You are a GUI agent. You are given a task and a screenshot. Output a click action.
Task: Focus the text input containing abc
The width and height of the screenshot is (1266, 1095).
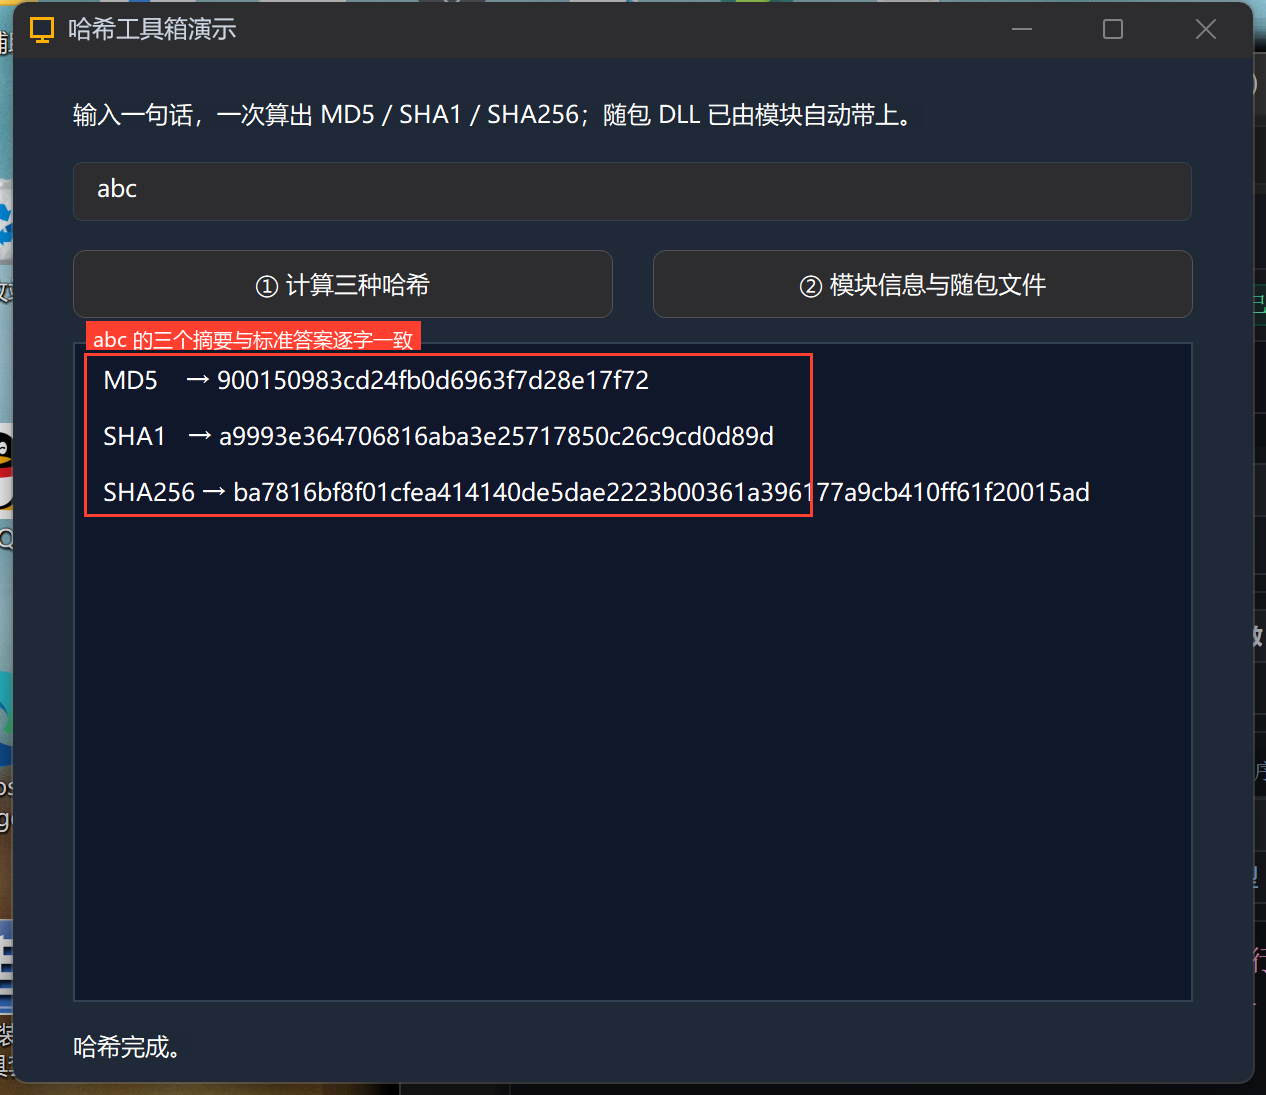[x=632, y=191]
